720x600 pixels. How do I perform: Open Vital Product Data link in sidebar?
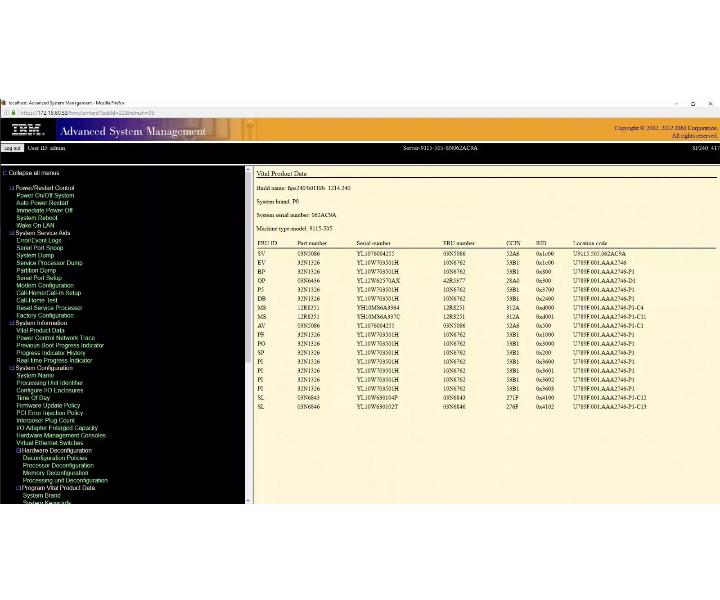40,331
